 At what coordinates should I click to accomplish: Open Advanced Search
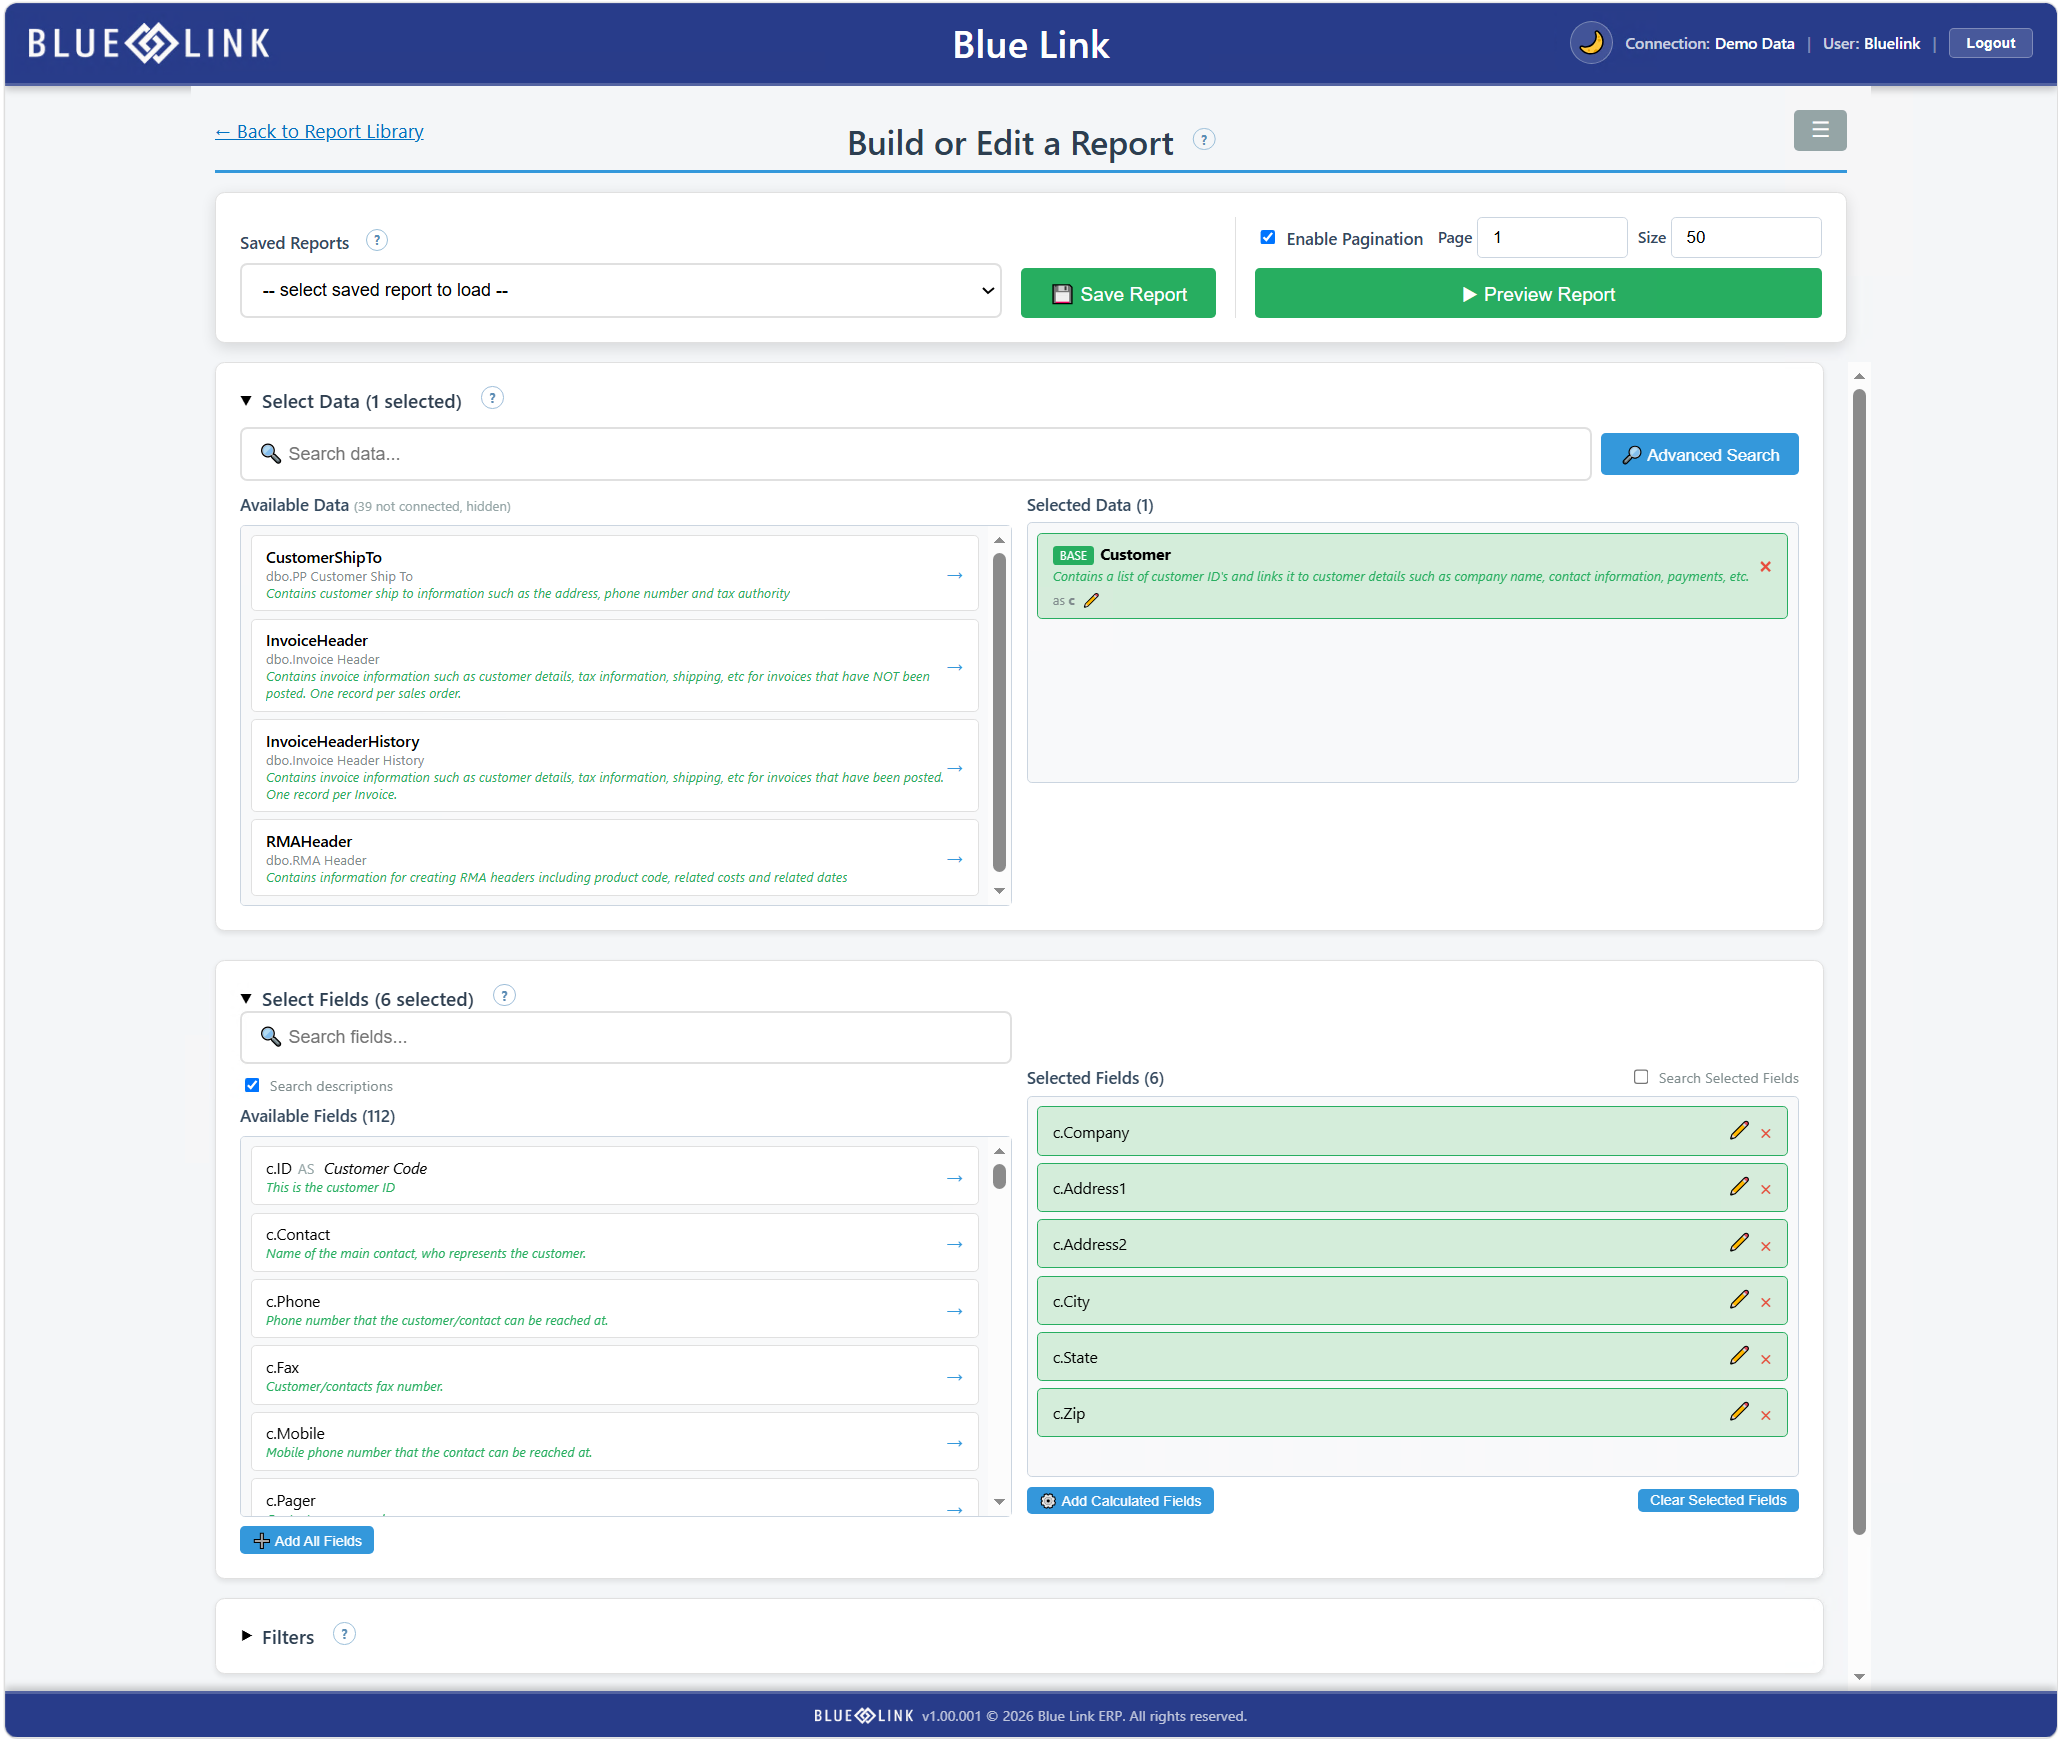1699,454
